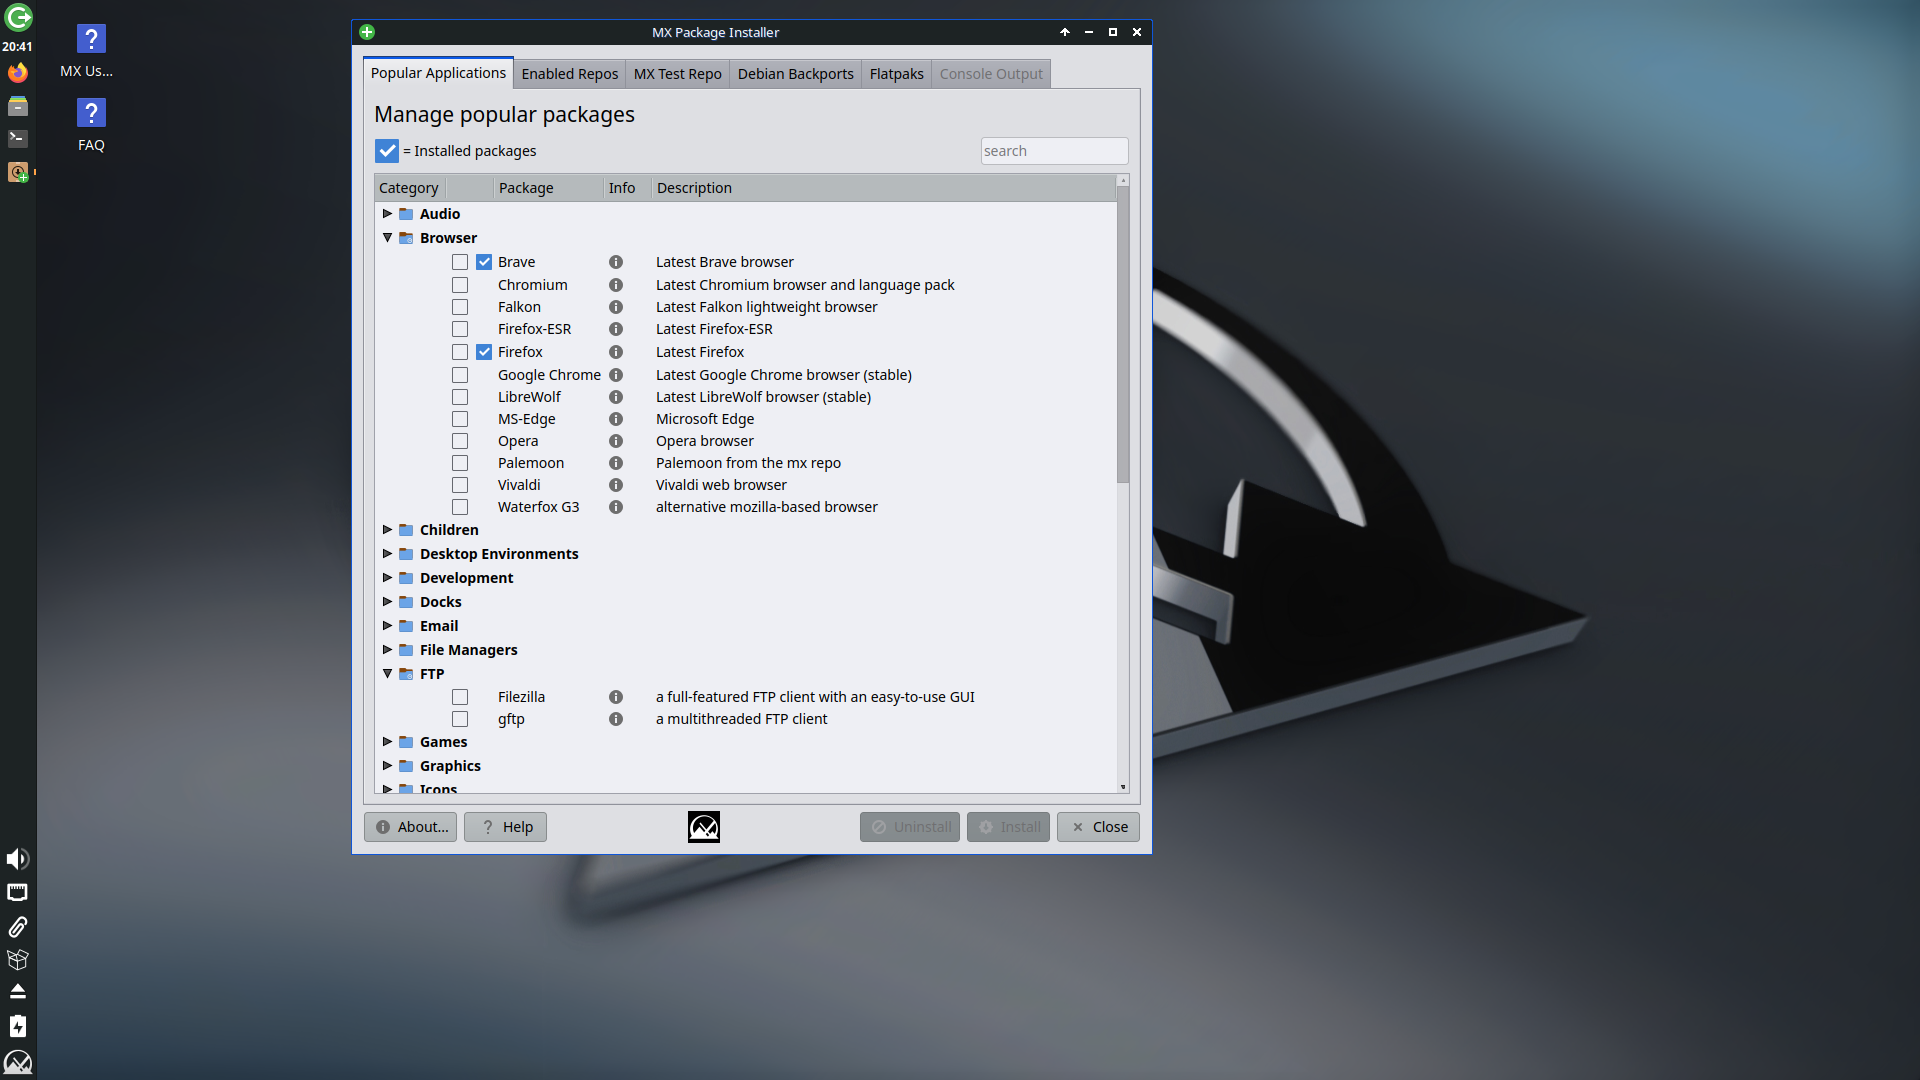Click the Description column header
This screenshot has height=1080, width=1920.
884,188
